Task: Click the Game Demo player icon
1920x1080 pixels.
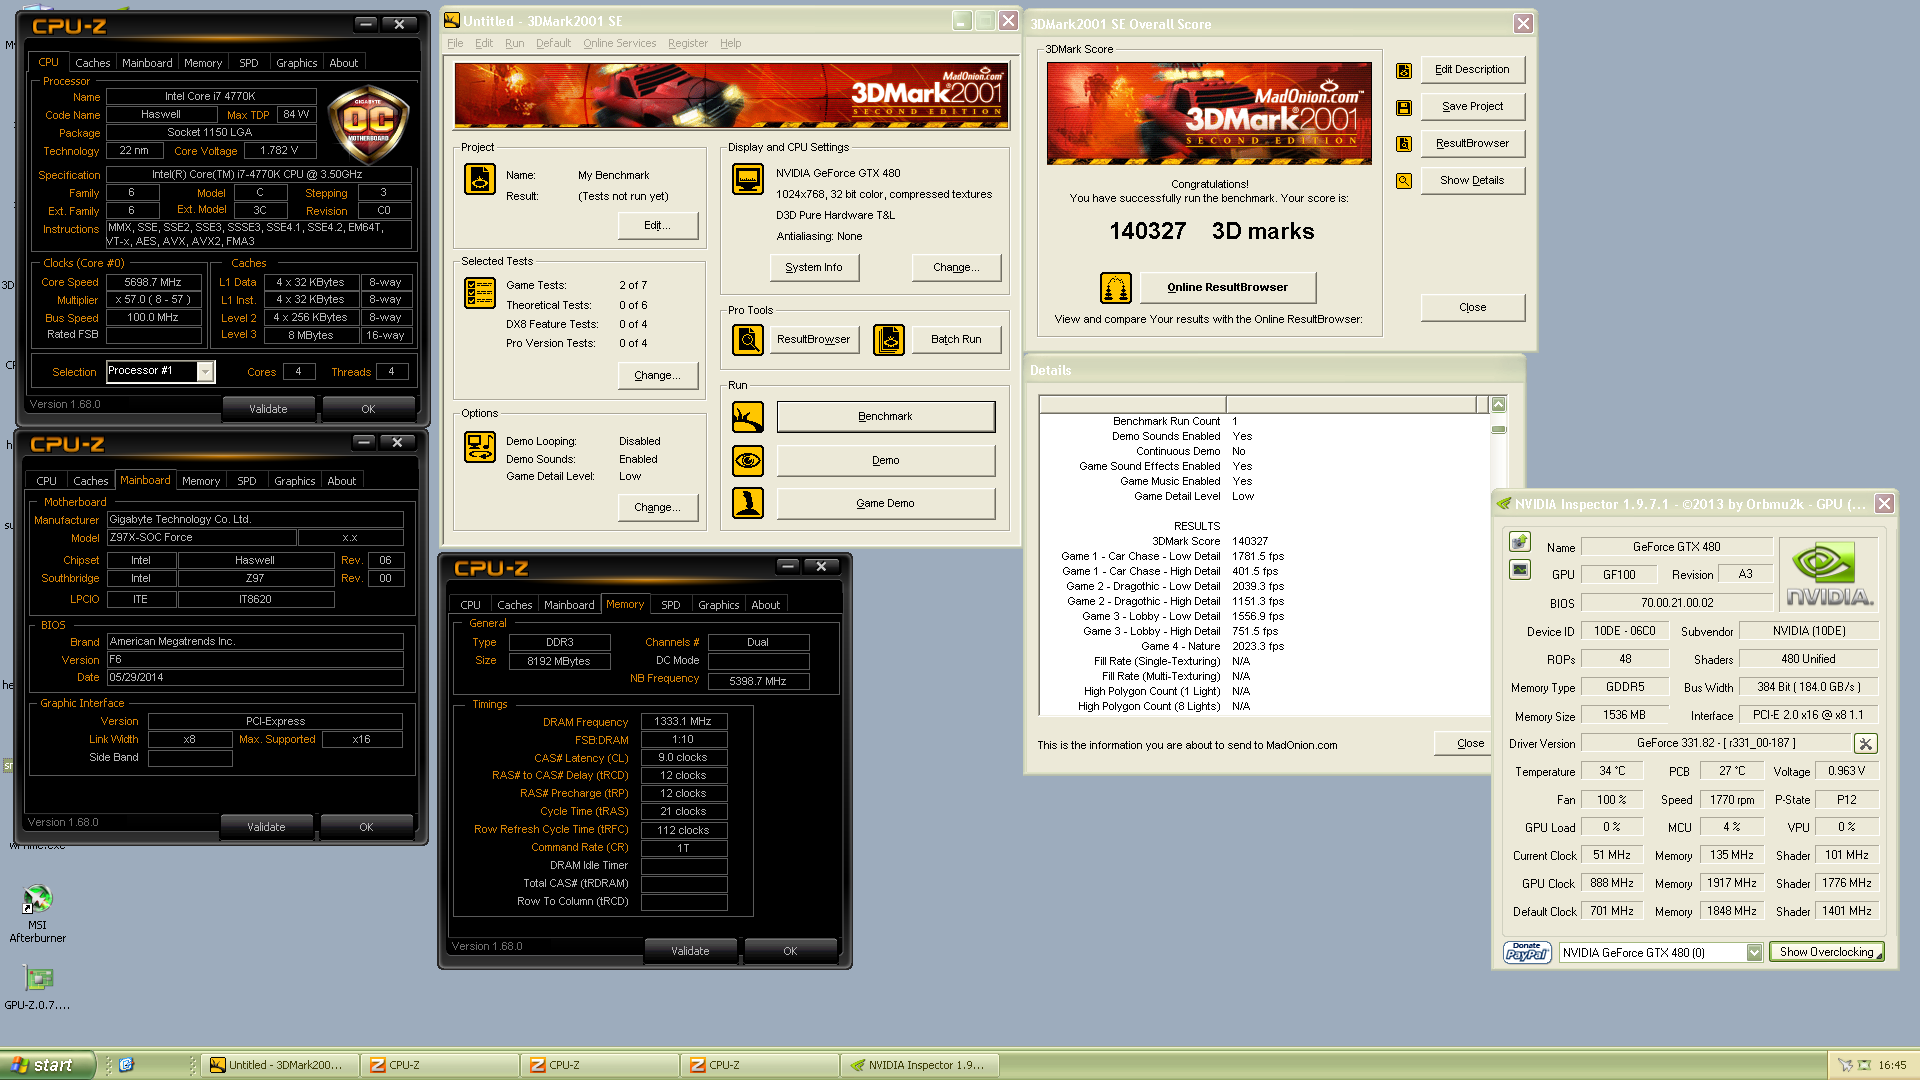Action: click(748, 503)
